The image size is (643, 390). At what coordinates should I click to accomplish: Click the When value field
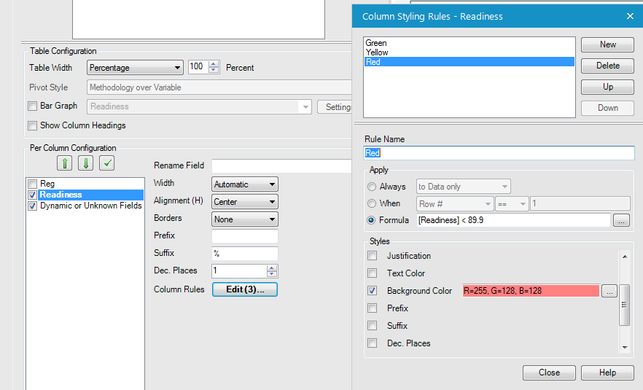tap(580, 204)
